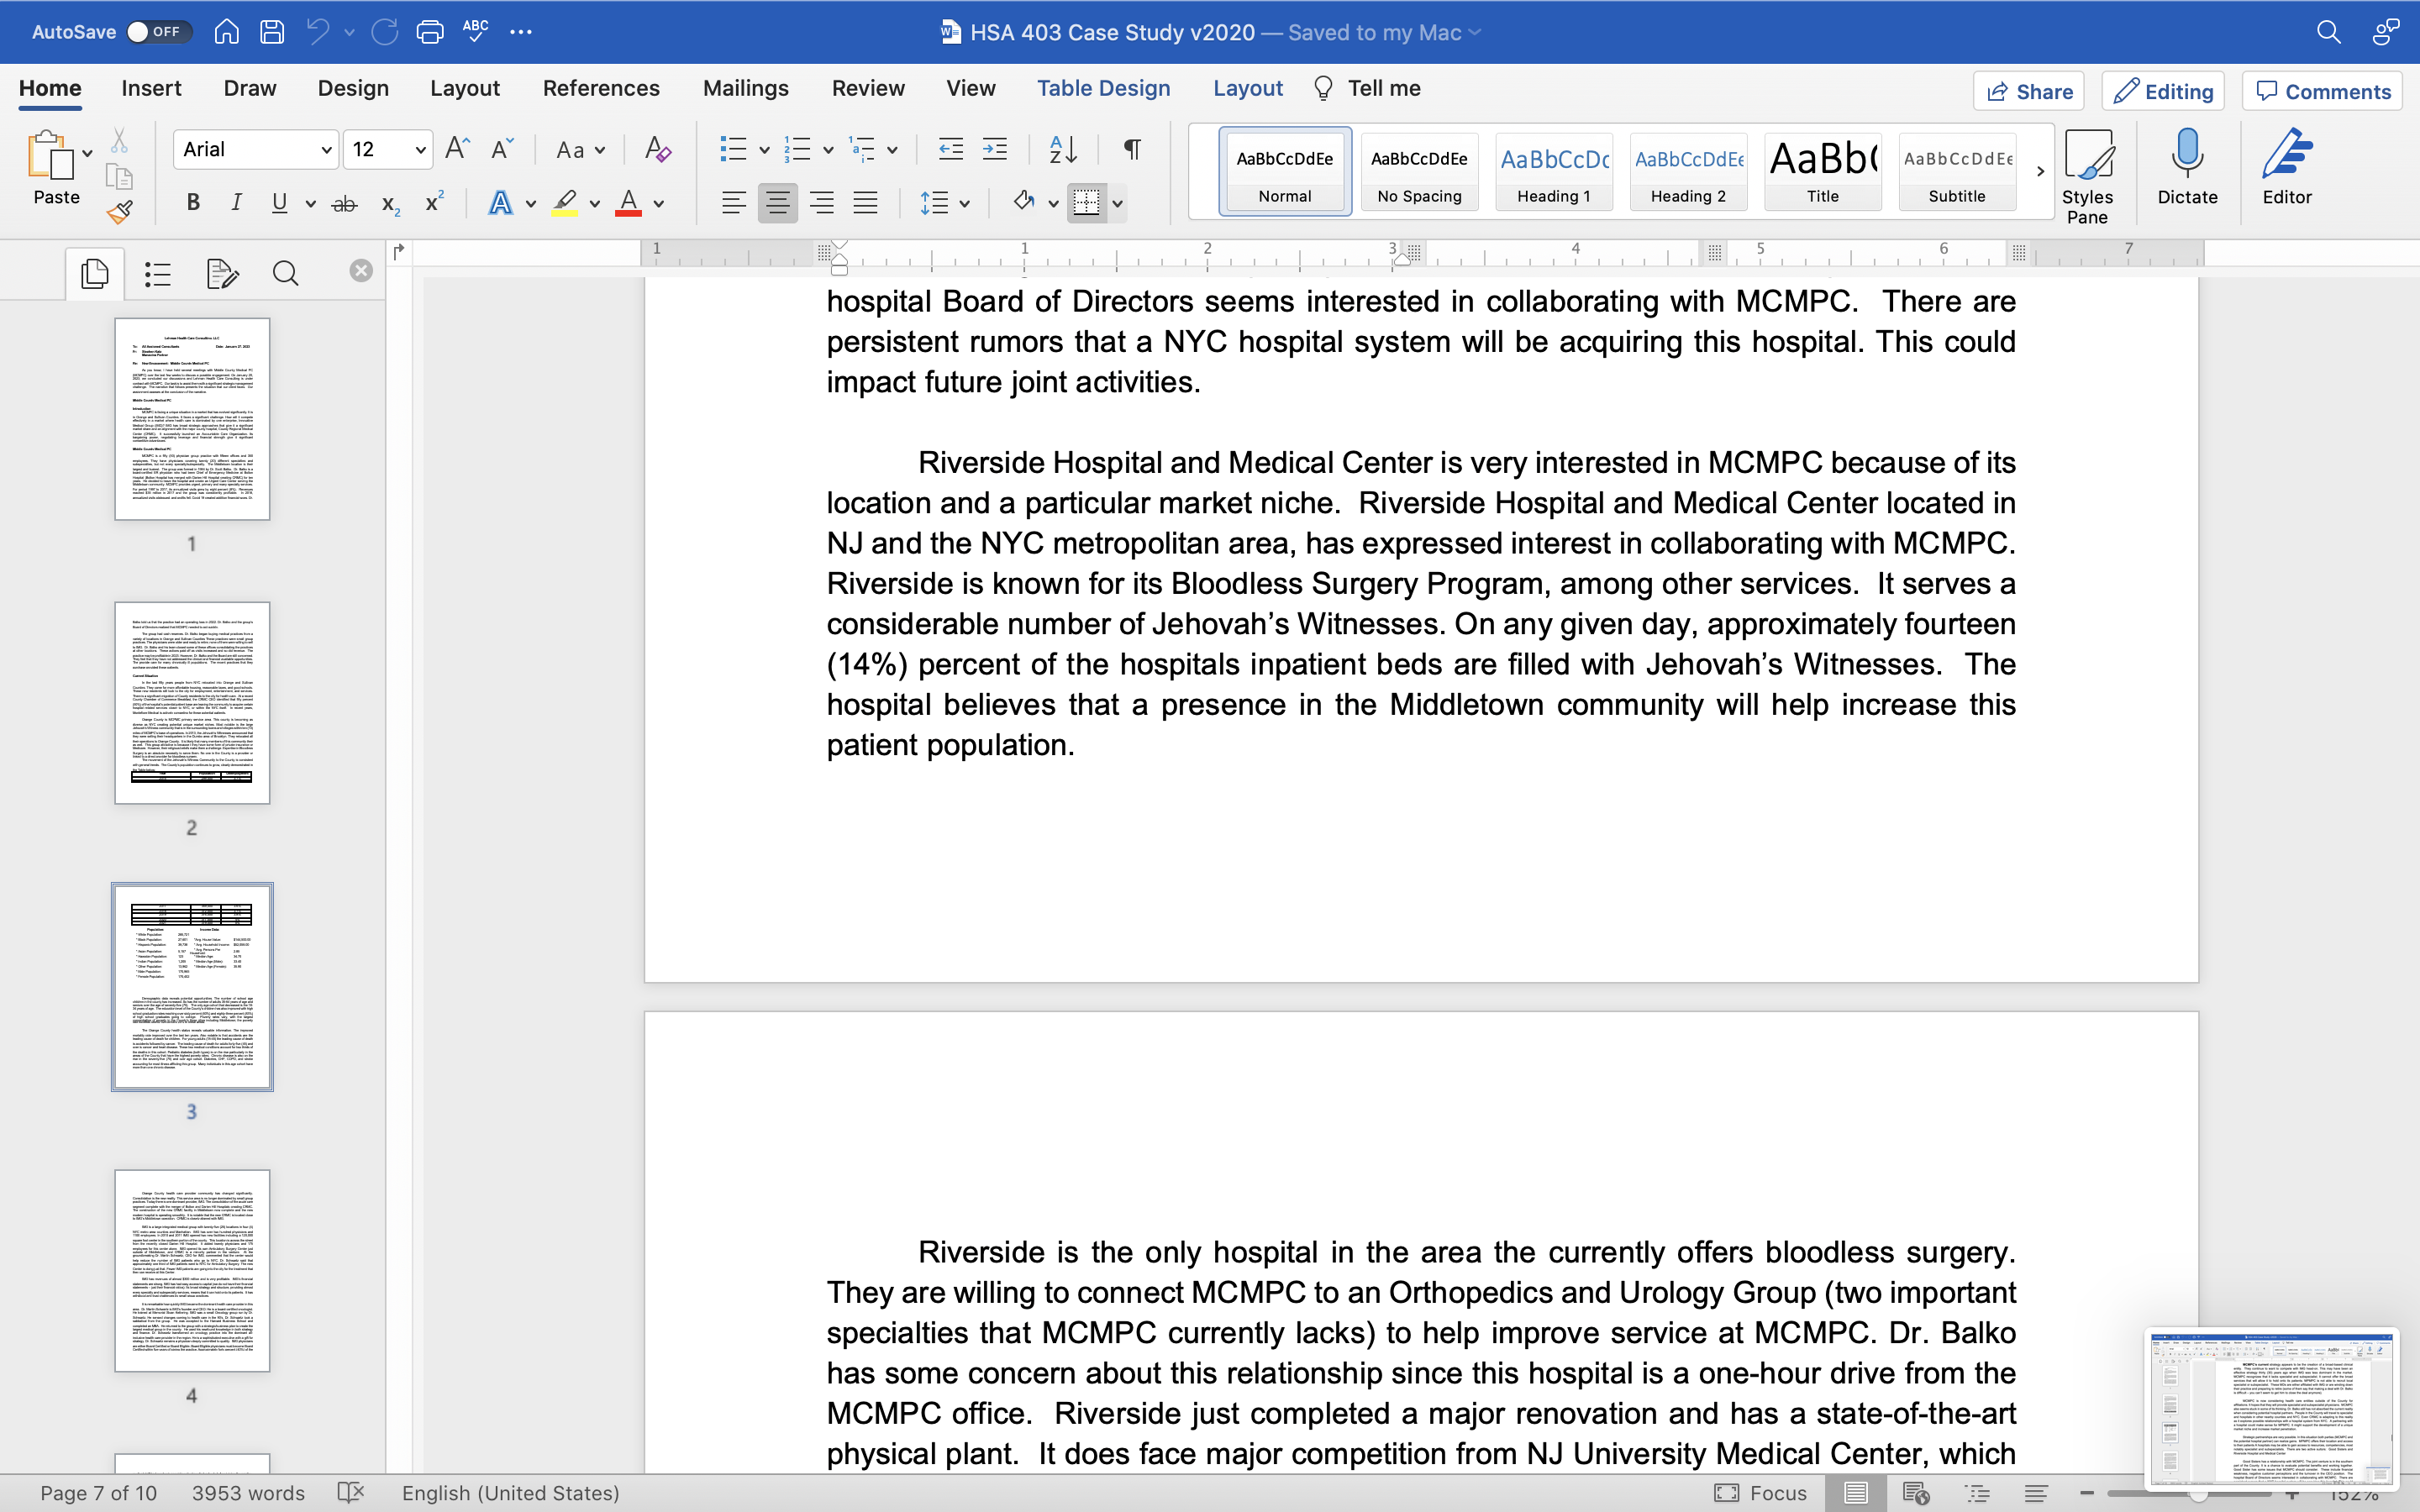Toggle AutoSave switch on
2420x1512 pixels.
[x=157, y=32]
